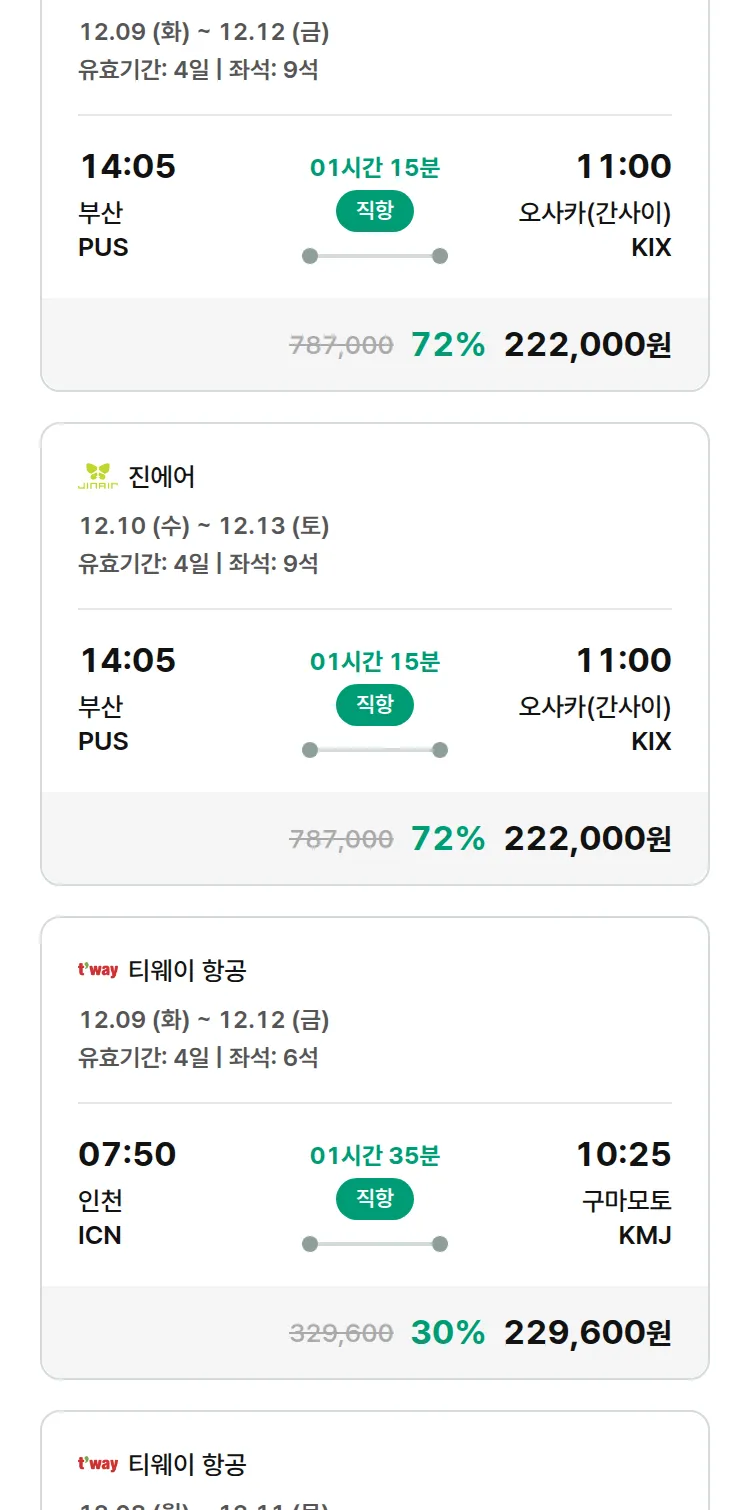750x1510 pixels.
Task: Click the route line in the 진에어 card
Action: [374, 750]
